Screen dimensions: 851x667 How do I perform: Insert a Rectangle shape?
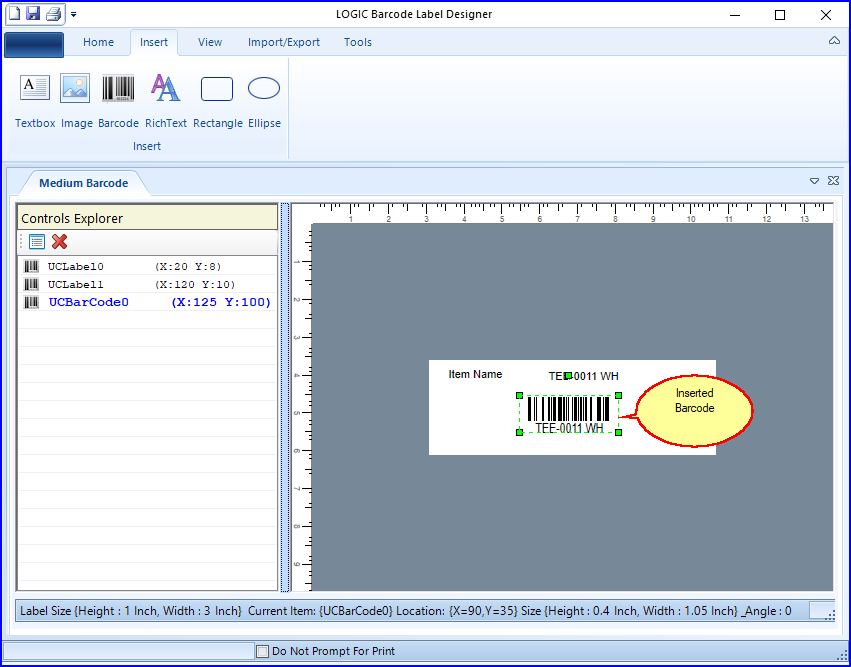coord(218,101)
